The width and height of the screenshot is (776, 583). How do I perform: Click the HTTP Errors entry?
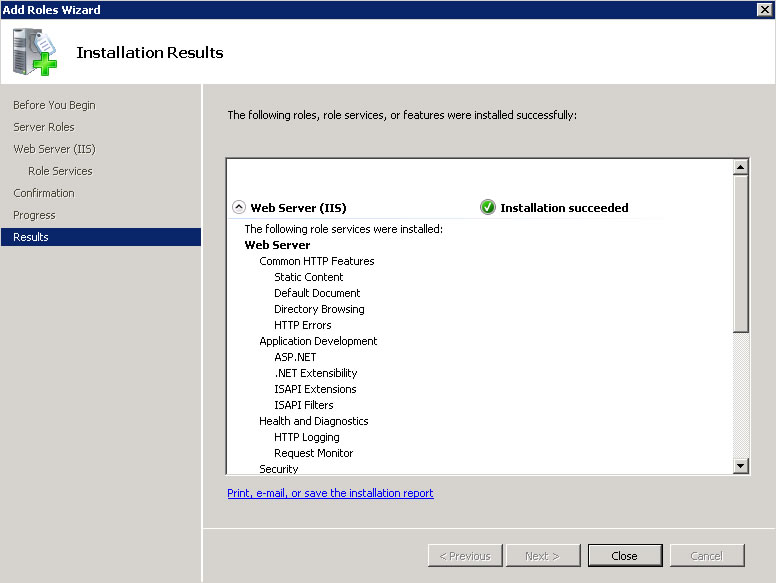point(302,325)
